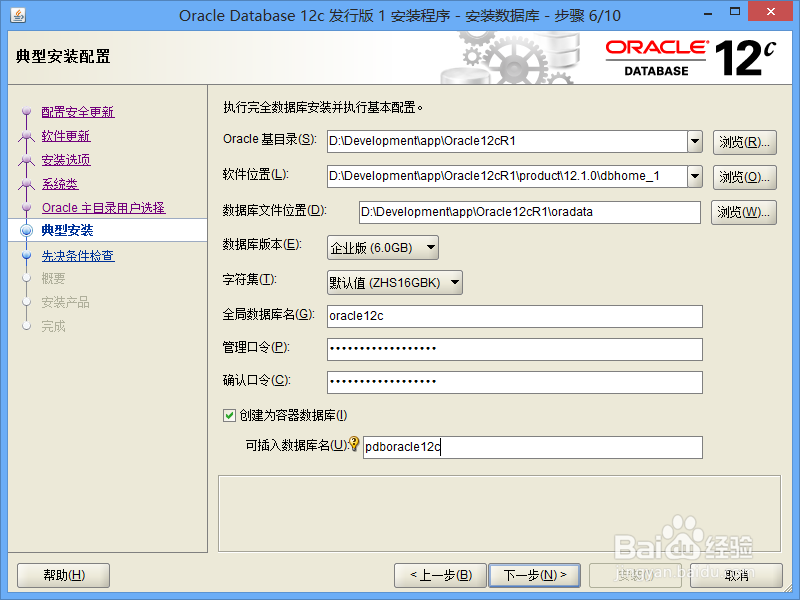The height and width of the screenshot is (600, 800).
Task: Expand the character set ZHS16GBK dropdown
Action: coord(394,283)
